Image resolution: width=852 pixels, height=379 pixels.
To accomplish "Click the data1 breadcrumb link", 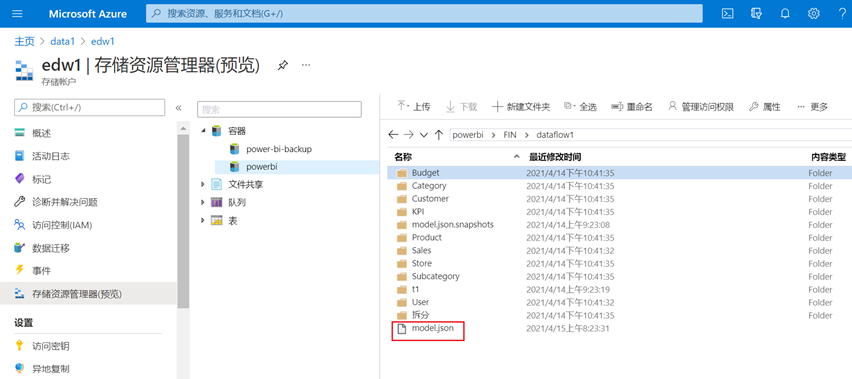I will 62,41.
